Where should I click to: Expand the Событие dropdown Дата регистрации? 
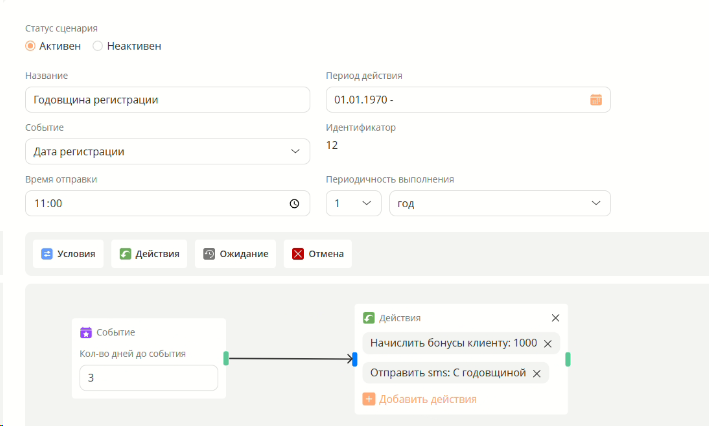167,151
